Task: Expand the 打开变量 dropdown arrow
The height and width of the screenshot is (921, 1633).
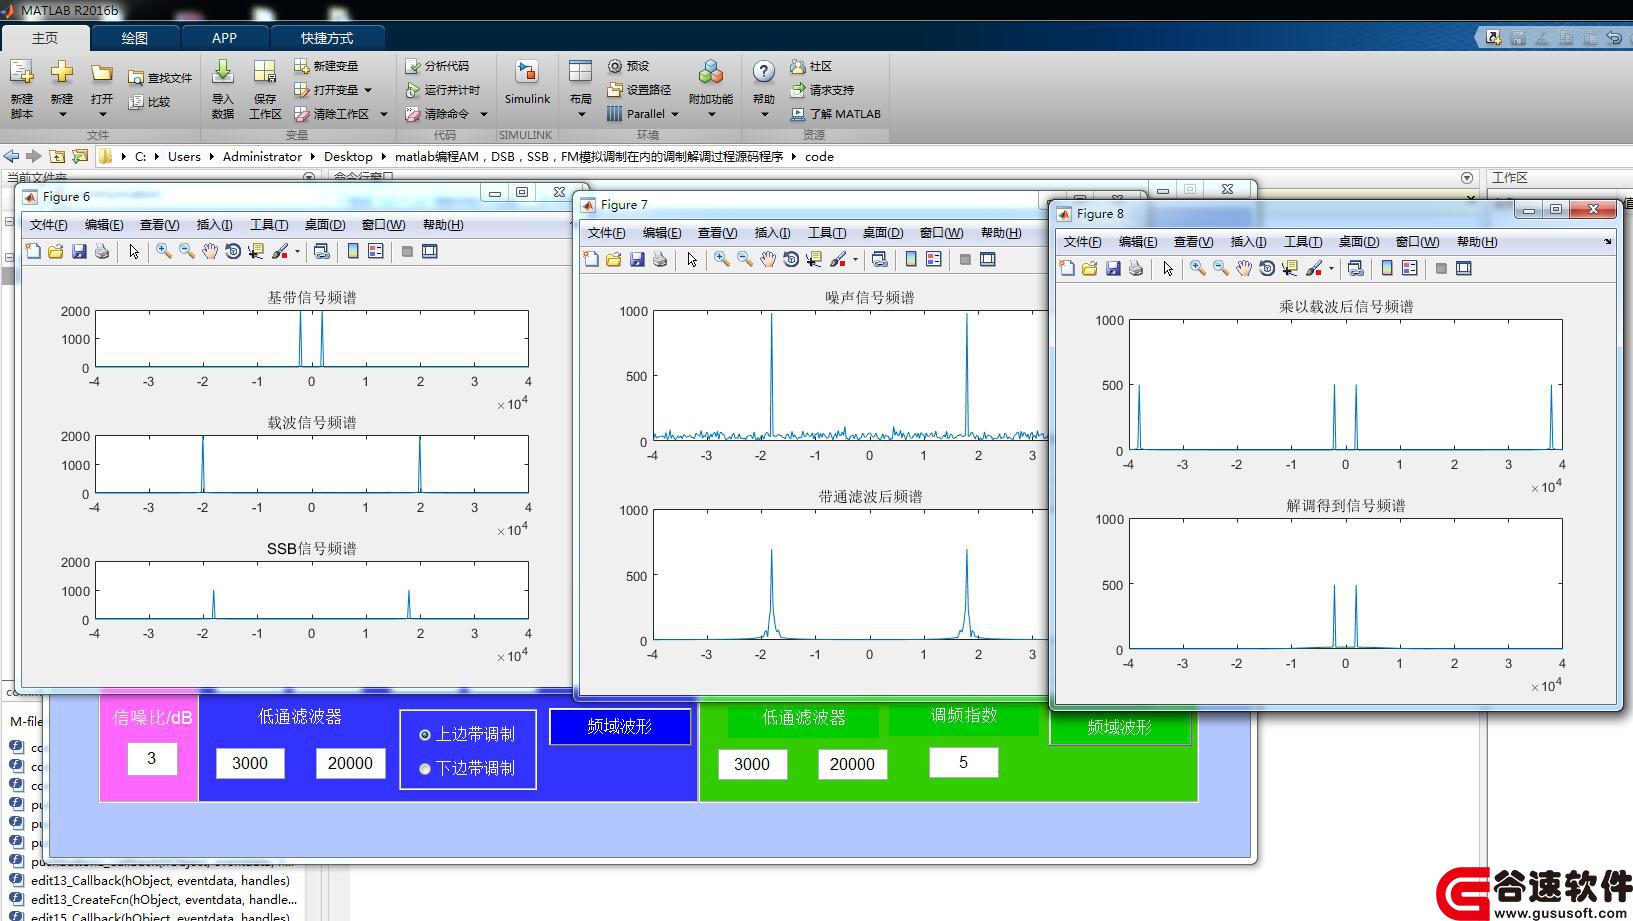Action: [x=368, y=90]
